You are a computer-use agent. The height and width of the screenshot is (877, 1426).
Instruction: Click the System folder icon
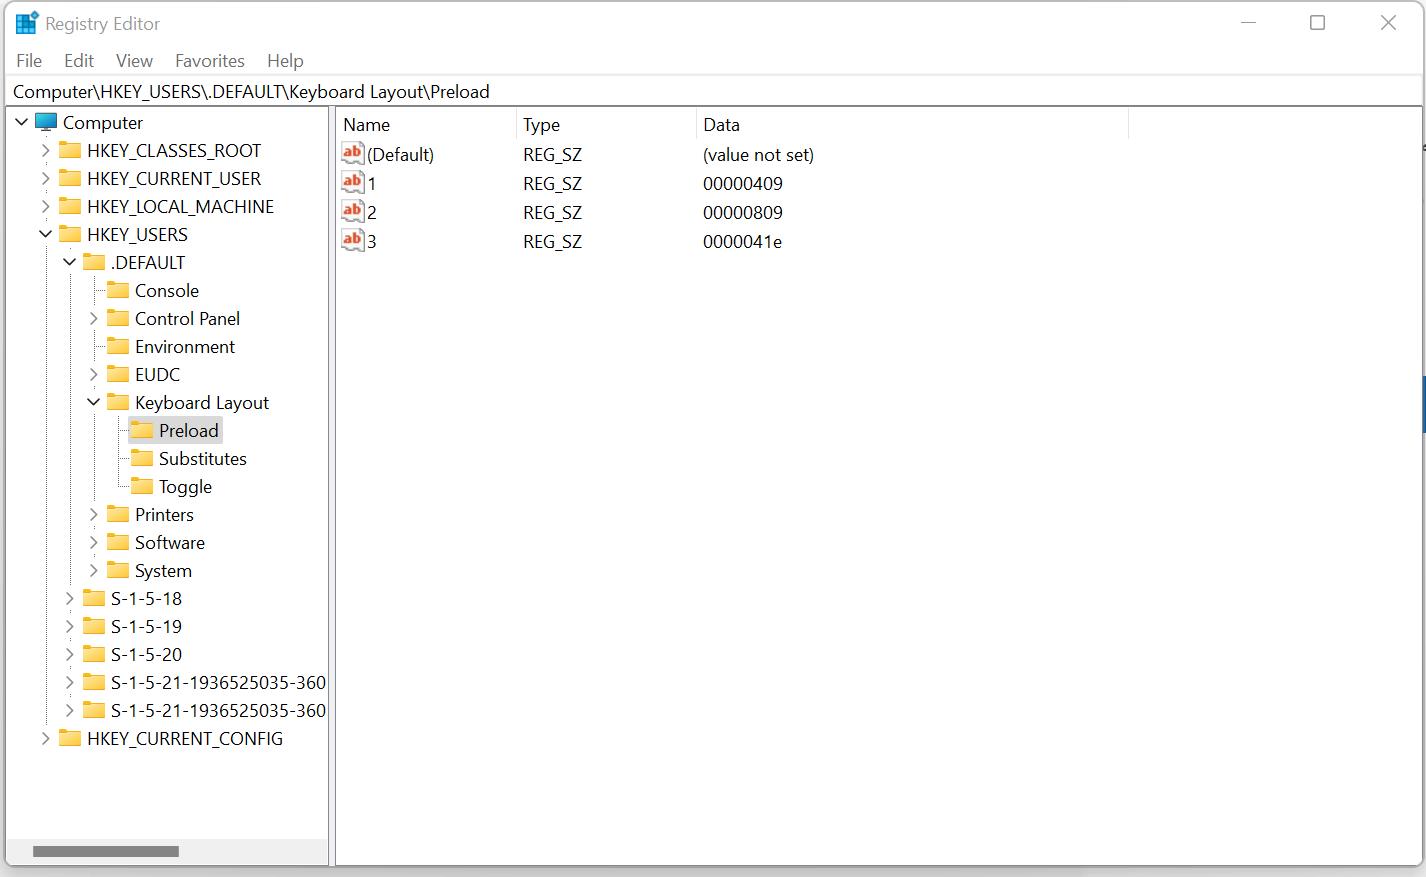[x=118, y=570]
